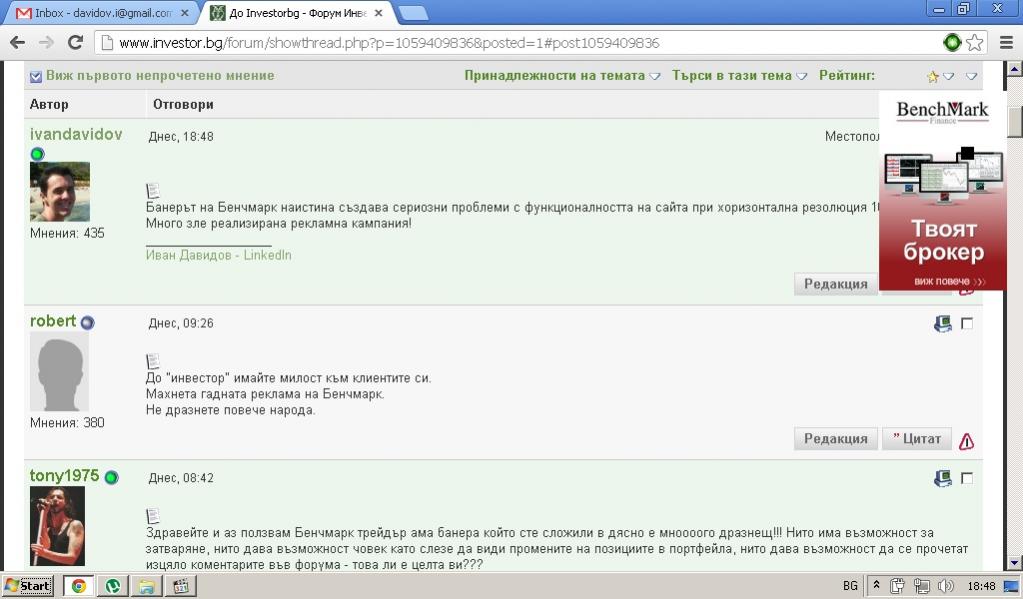Reload the page with the refresh icon
The height and width of the screenshot is (599, 1023).
pos(76,43)
